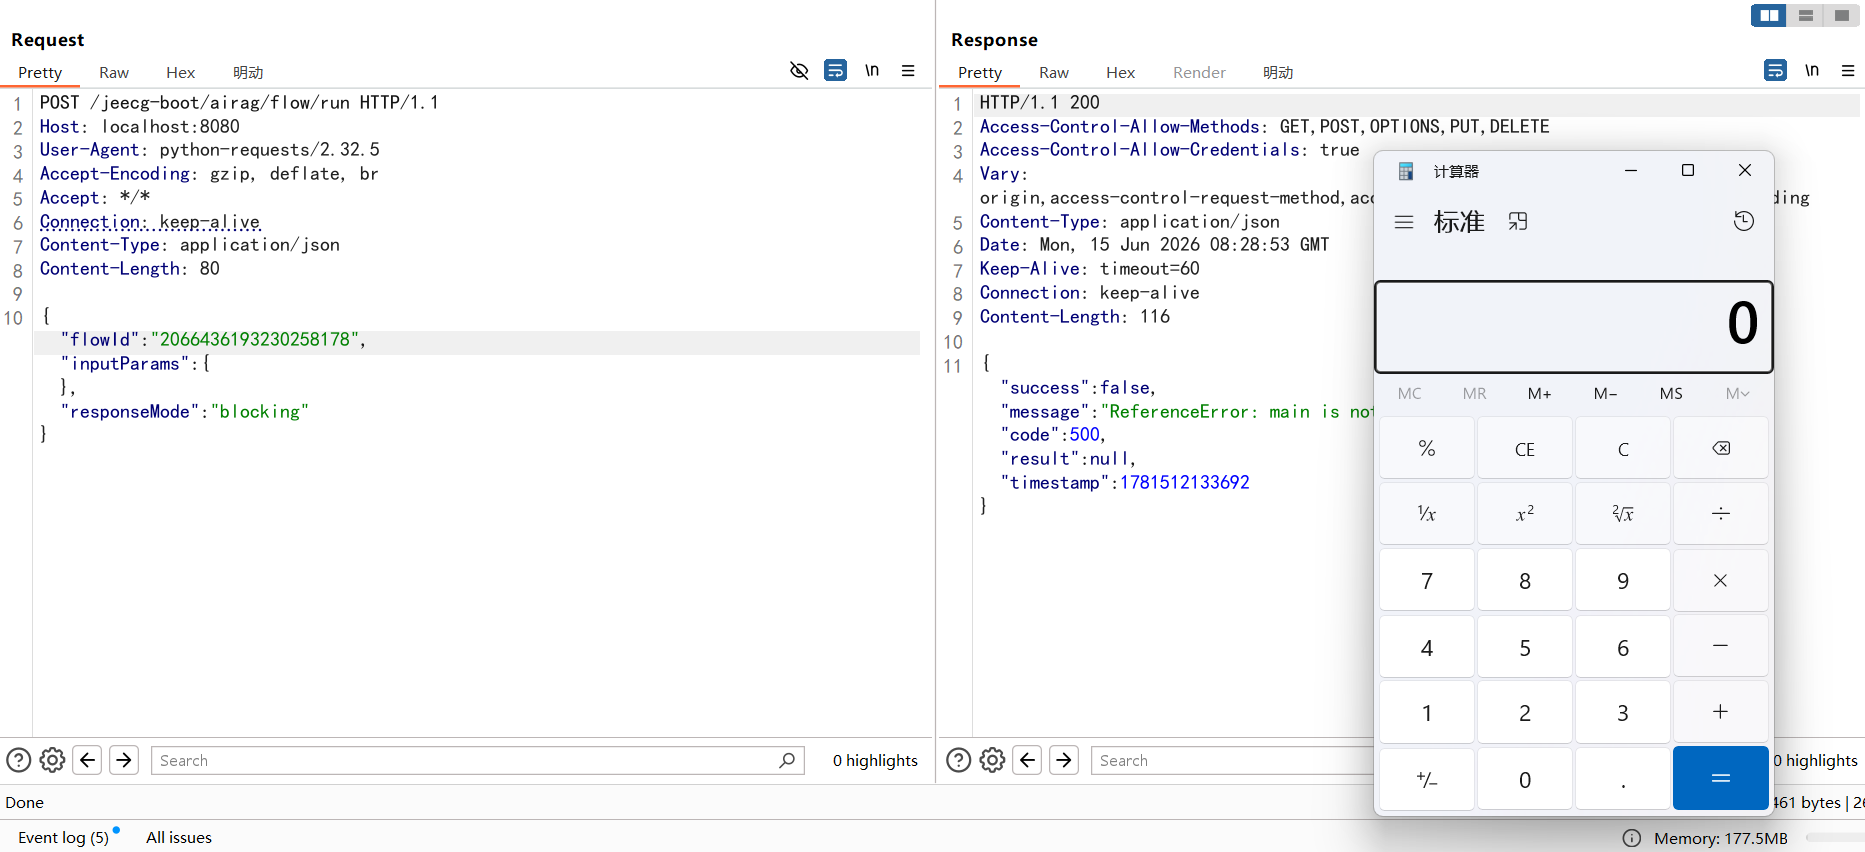Click calculator keep-on-top icon
The image size is (1865, 852).
[1518, 222]
